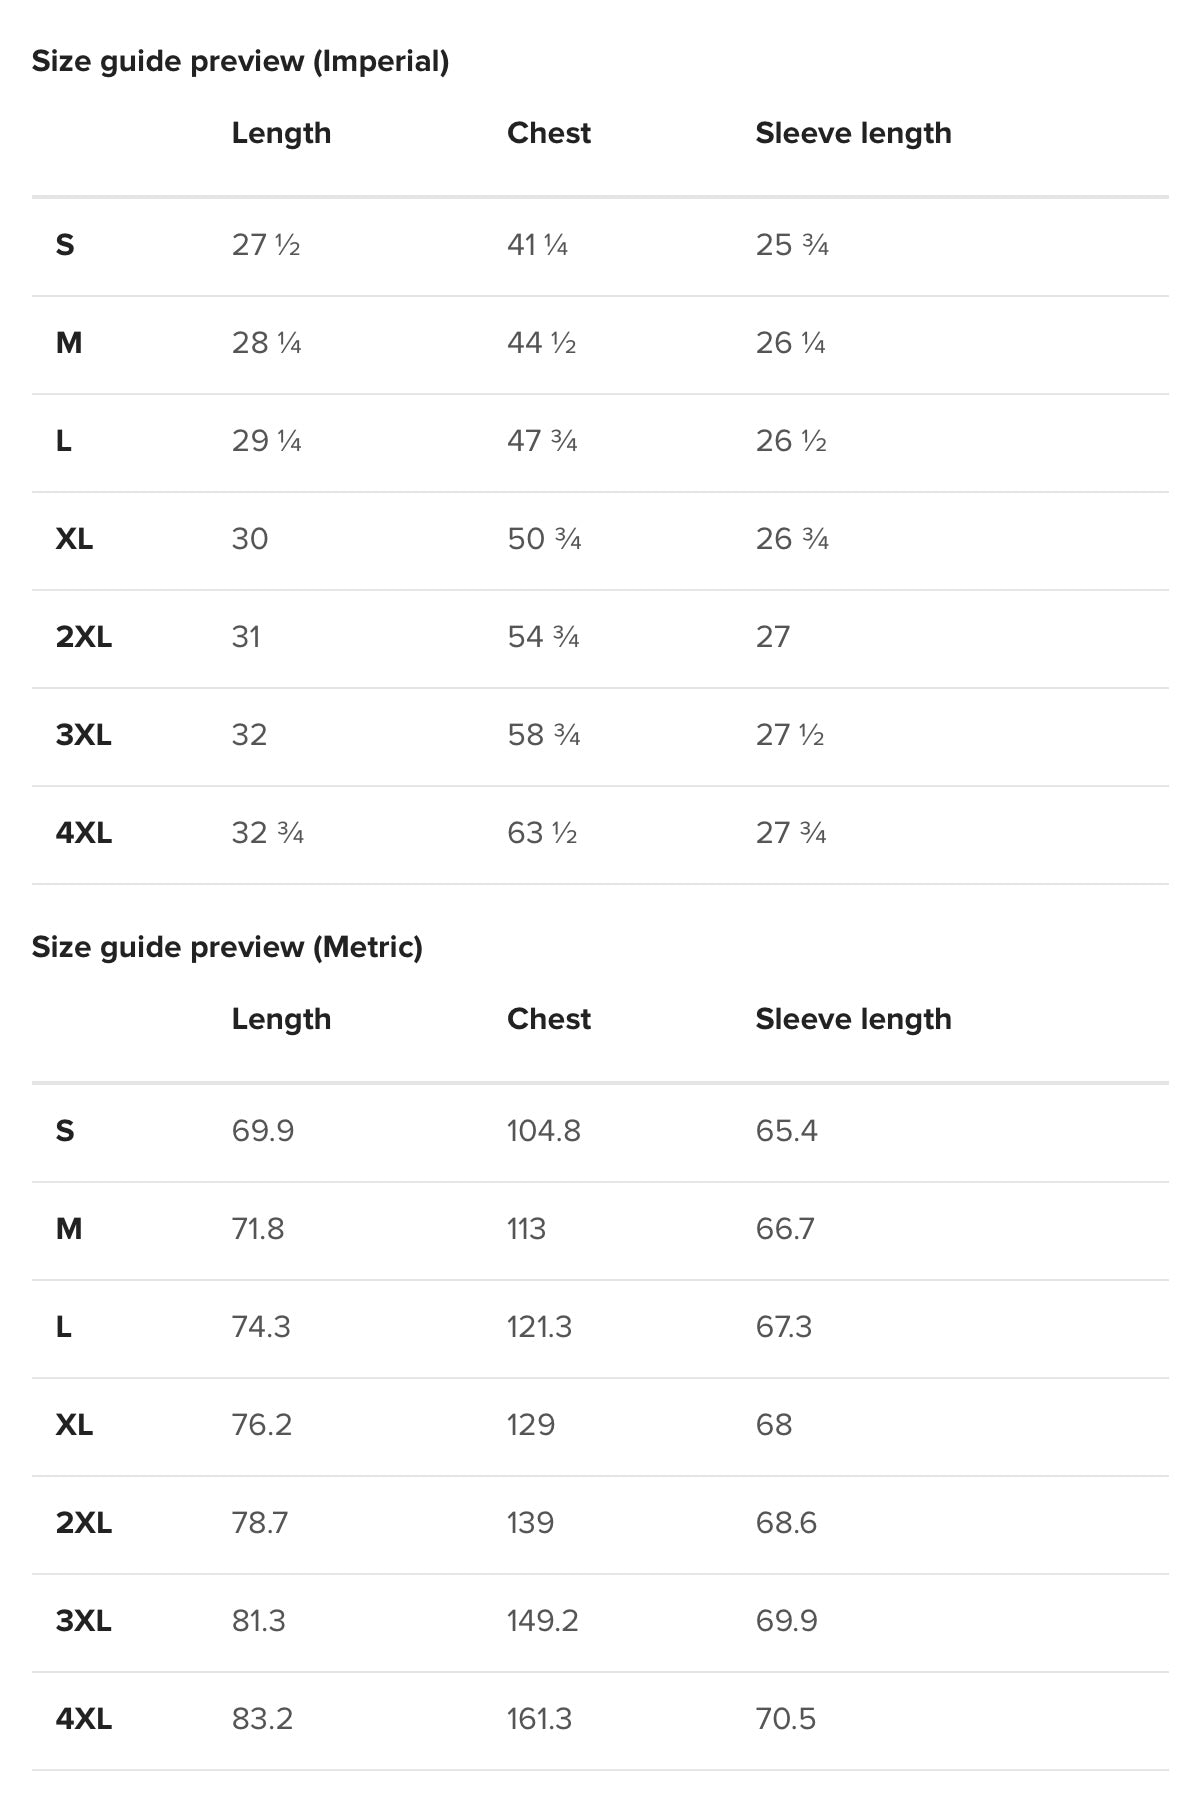This screenshot has width=1201, height=1820.
Task: Select the 149.2 chest value for 3XL
Action: point(542,1621)
